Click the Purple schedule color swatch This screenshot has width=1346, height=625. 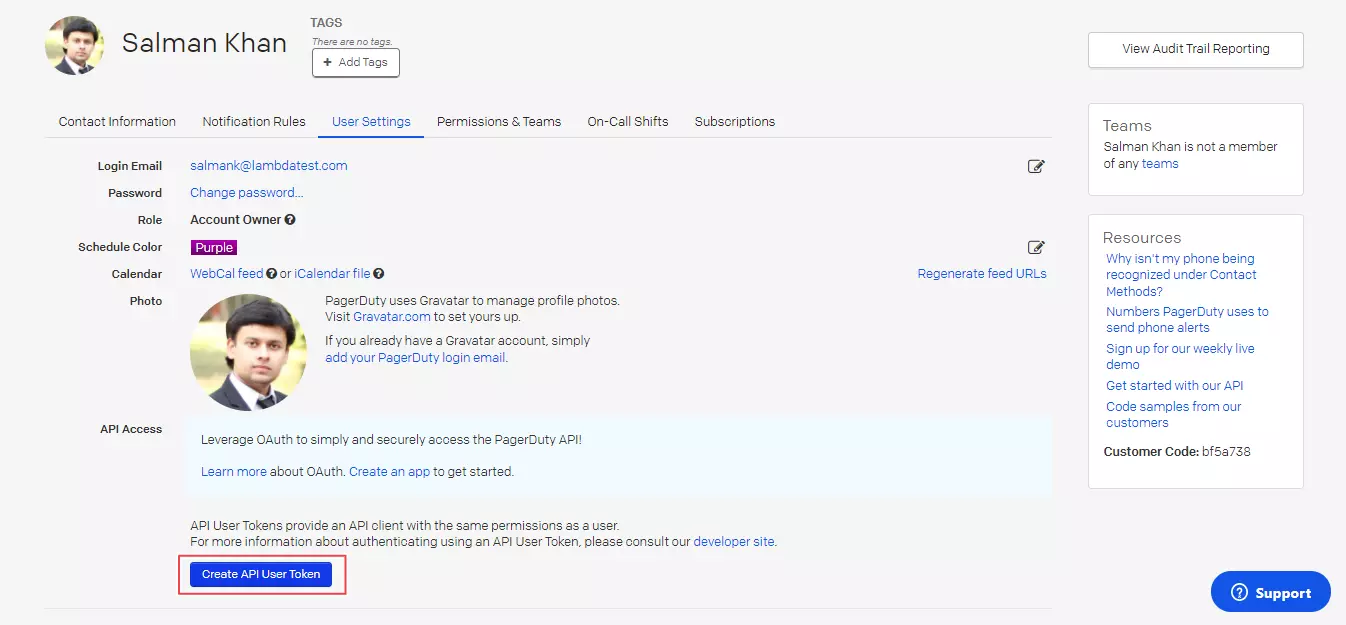214,247
